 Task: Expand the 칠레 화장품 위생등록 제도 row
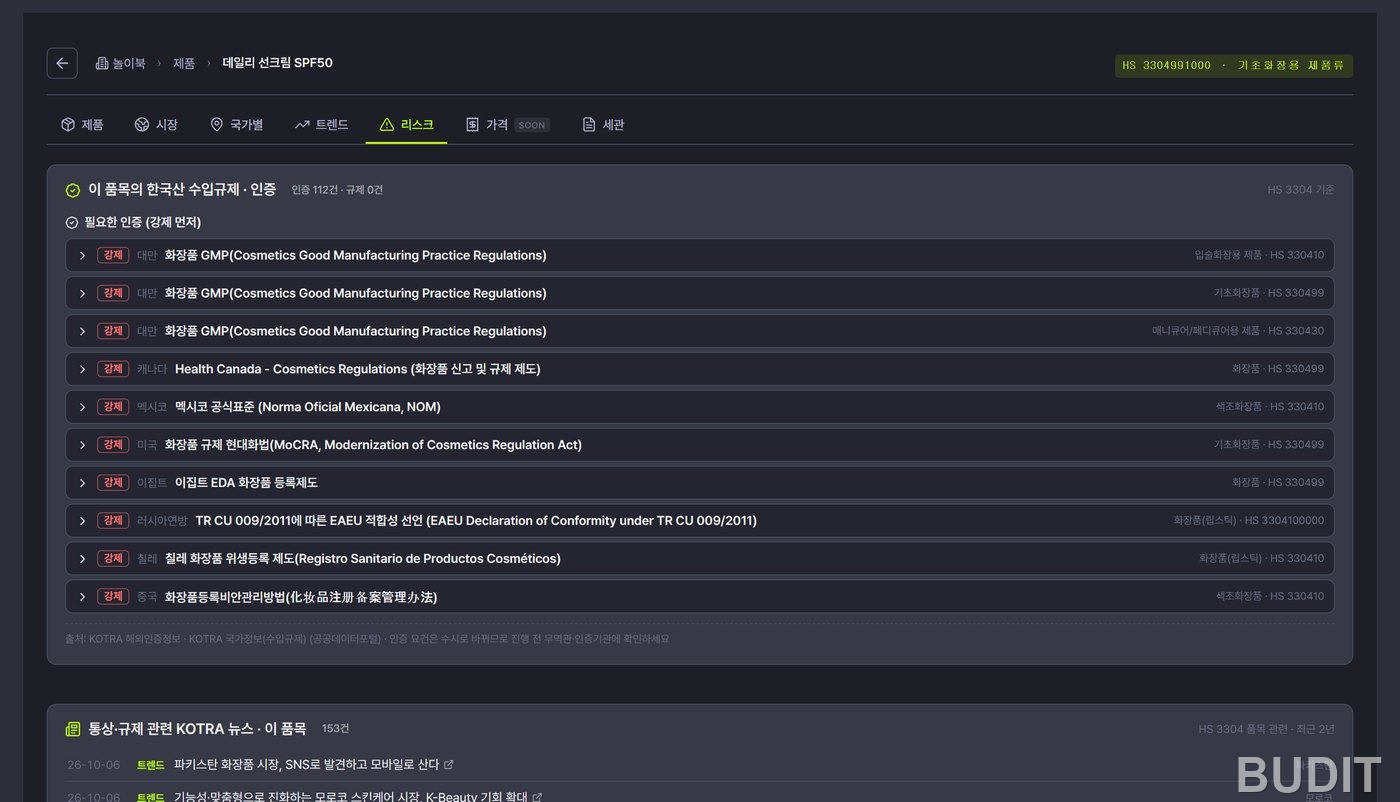699,559
